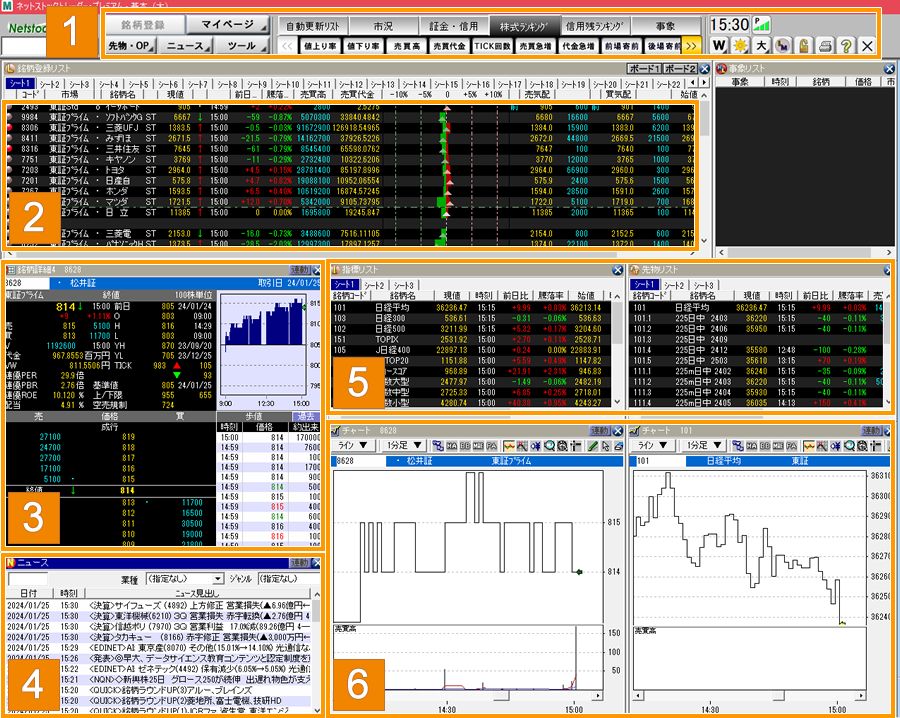Click the pencil draw icon in 8628 chart
This screenshot has width=900, height=718.
pos(592,445)
